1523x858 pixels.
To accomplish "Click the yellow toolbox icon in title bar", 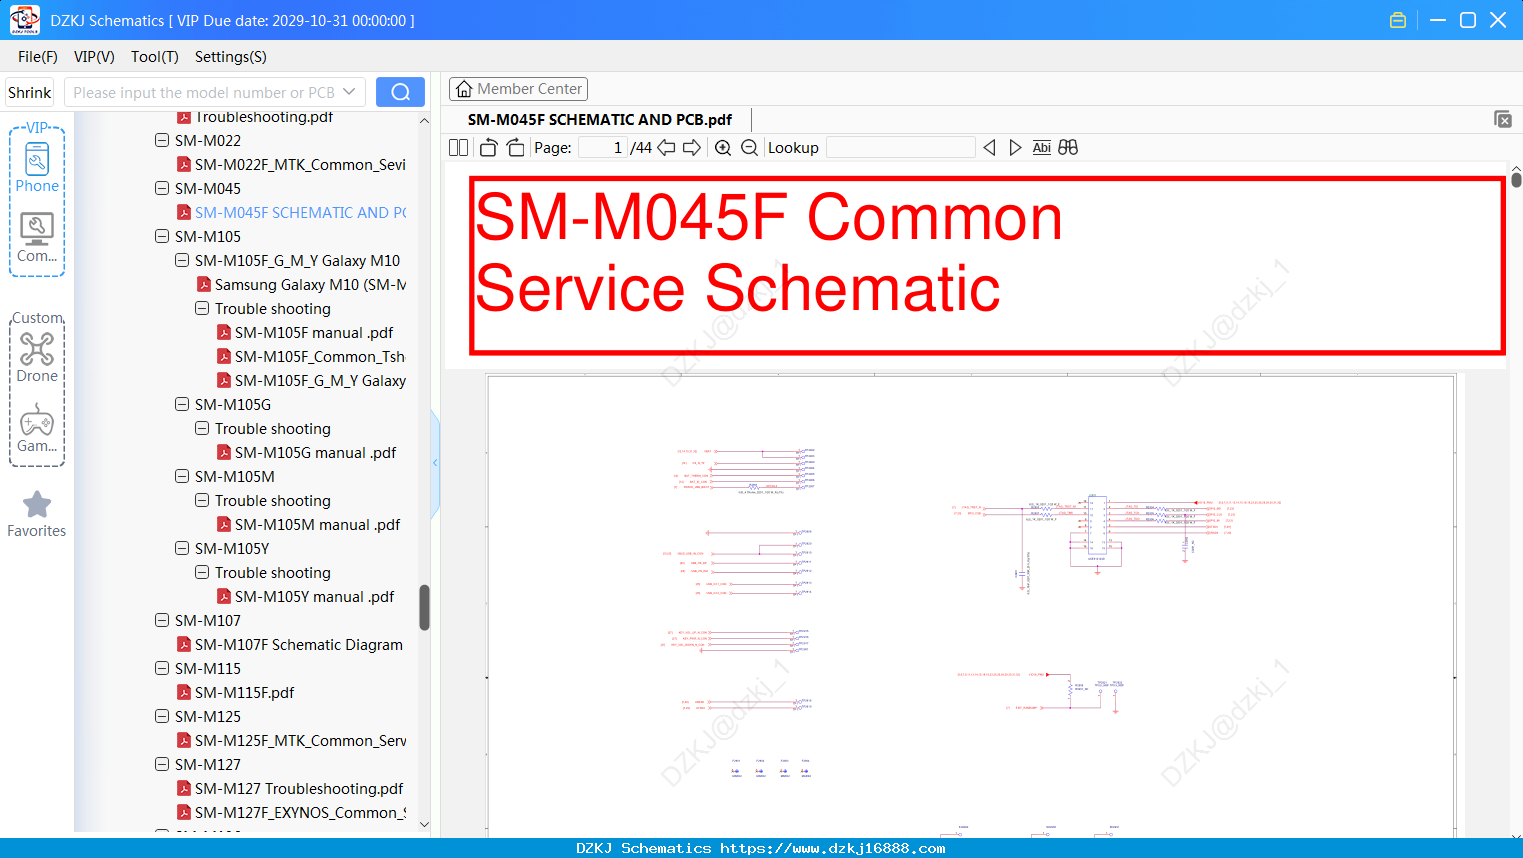I will tap(1398, 20).
